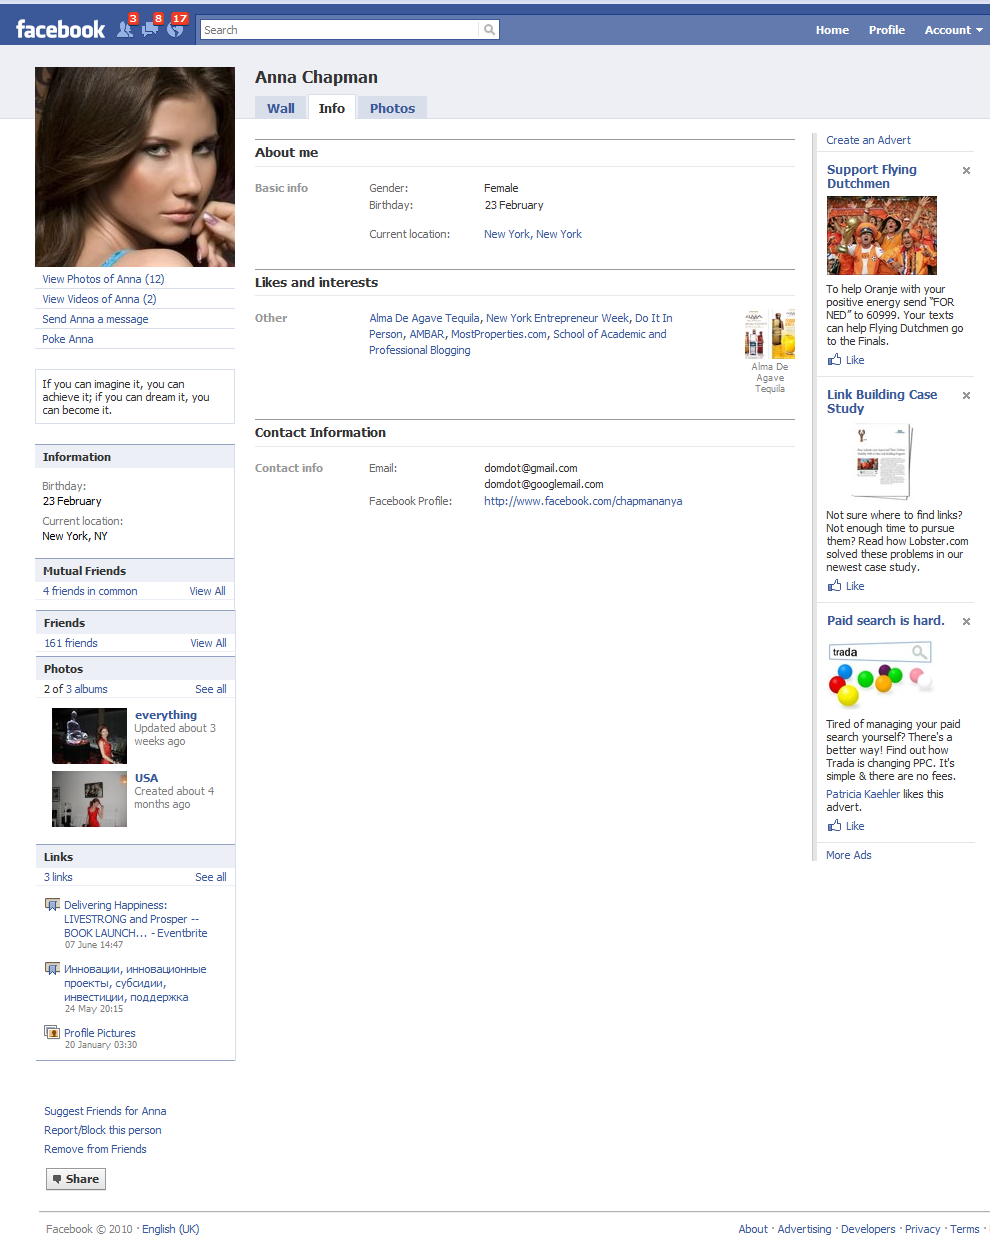Click Poke Anna link
990x1250 pixels.
click(x=68, y=339)
